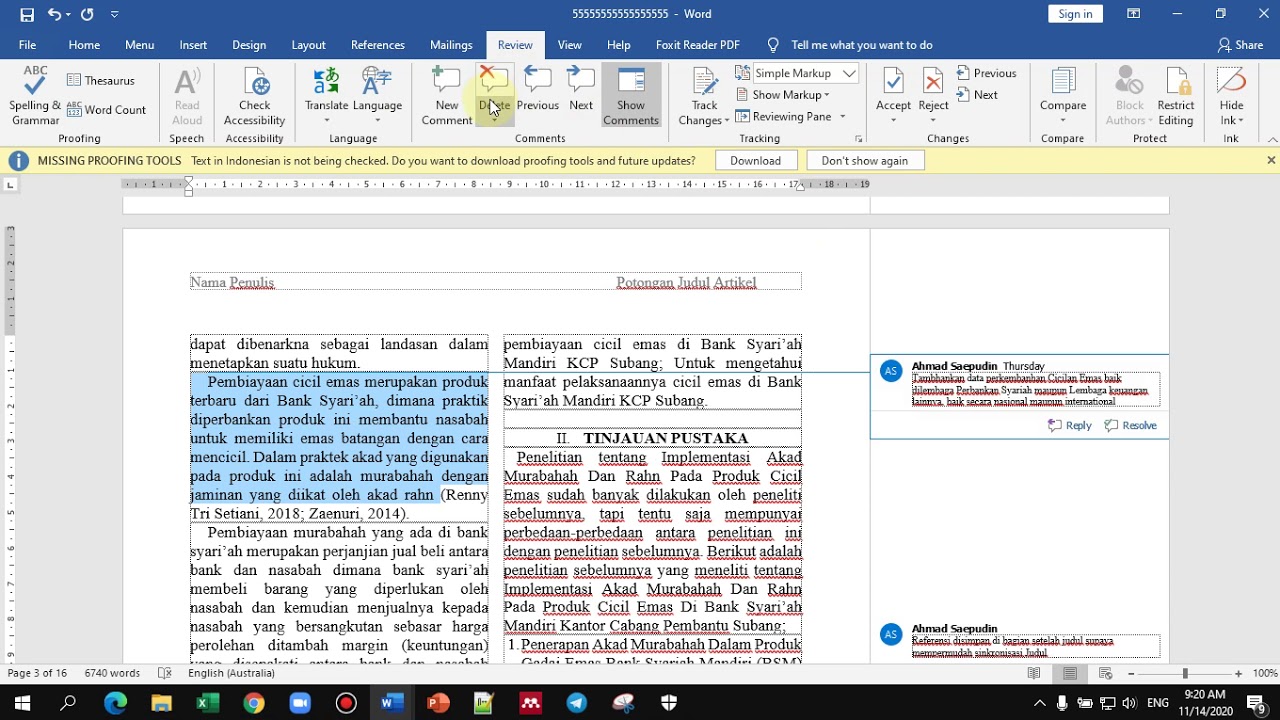The image size is (1280, 720).
Task: Switch to the References tab
Action: click(378, 45)
